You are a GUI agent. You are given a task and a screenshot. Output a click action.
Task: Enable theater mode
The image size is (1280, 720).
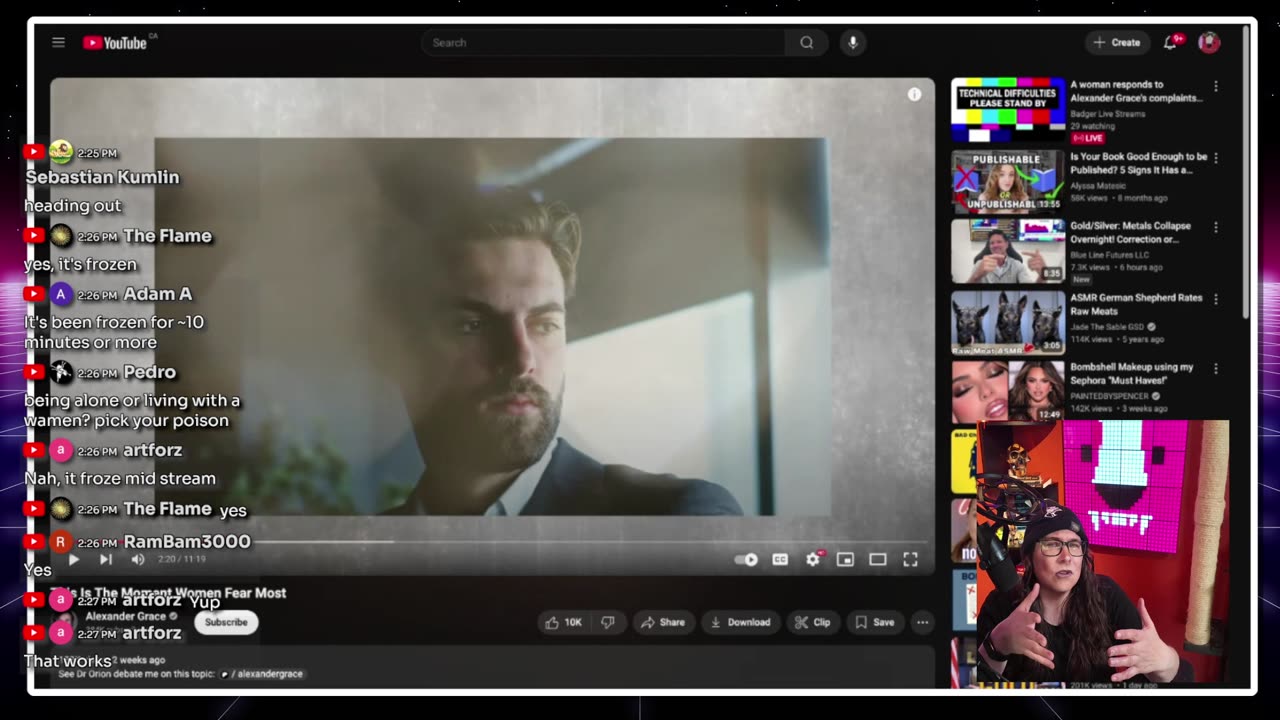pyautogui.click(x=877, y=559)
